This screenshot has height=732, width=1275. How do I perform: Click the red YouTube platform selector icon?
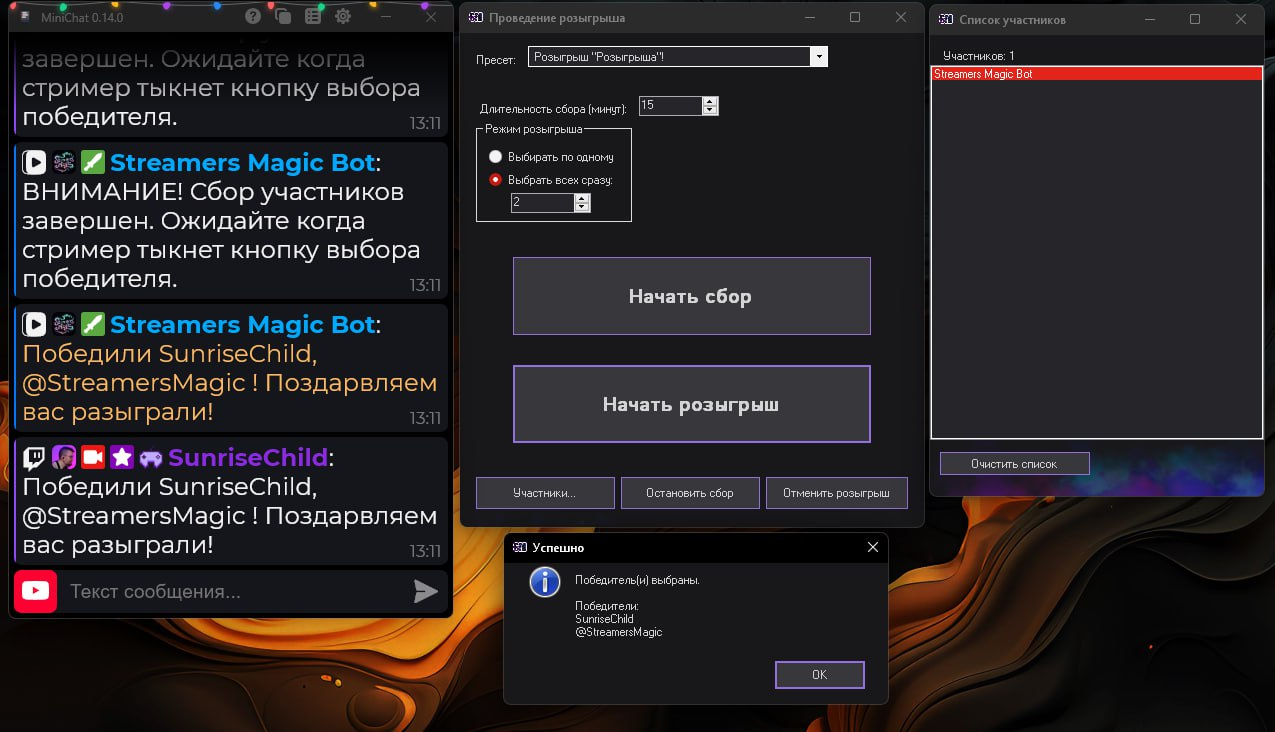click(35, 592)
